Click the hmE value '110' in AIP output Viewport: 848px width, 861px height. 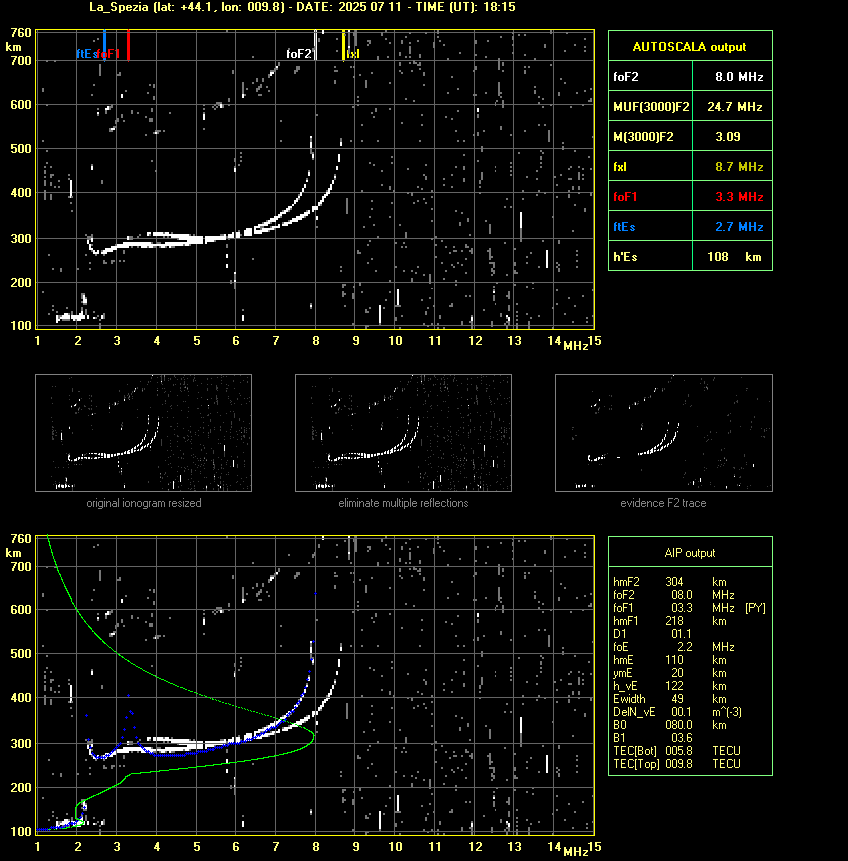[x=674, y=660]
